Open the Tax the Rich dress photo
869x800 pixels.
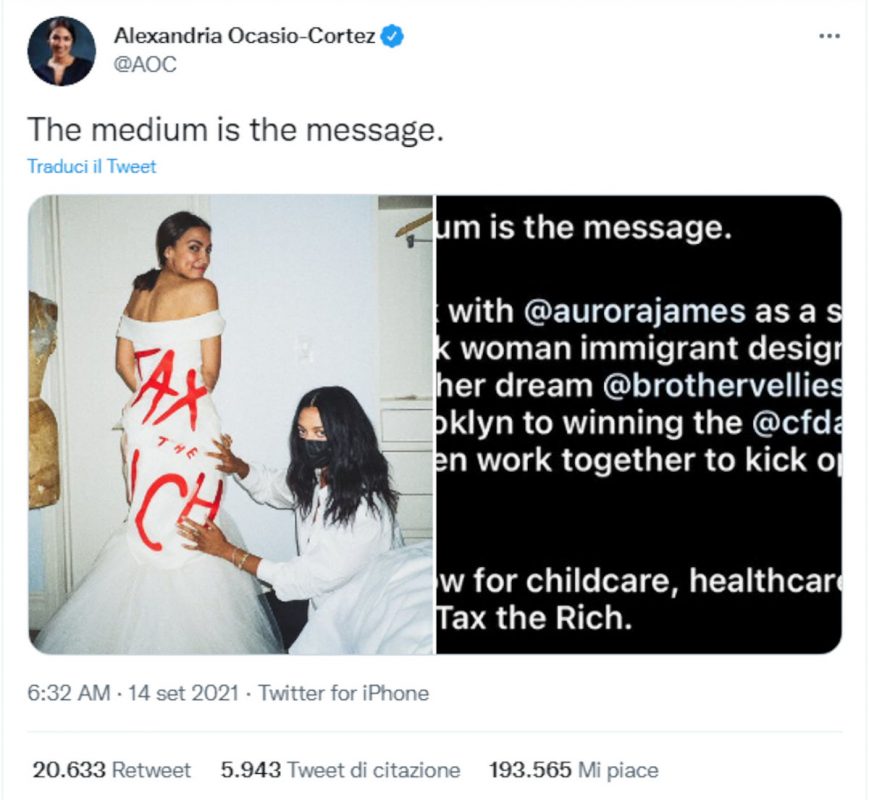pyautogui.click(x=231, y=425)
